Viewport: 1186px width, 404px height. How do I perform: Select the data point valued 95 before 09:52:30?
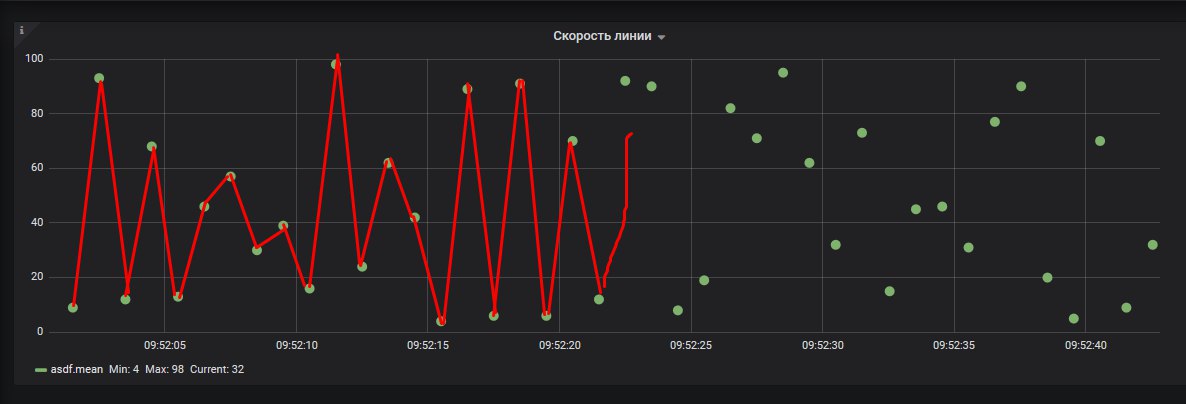pyautogui.click(x=783, y=73)
